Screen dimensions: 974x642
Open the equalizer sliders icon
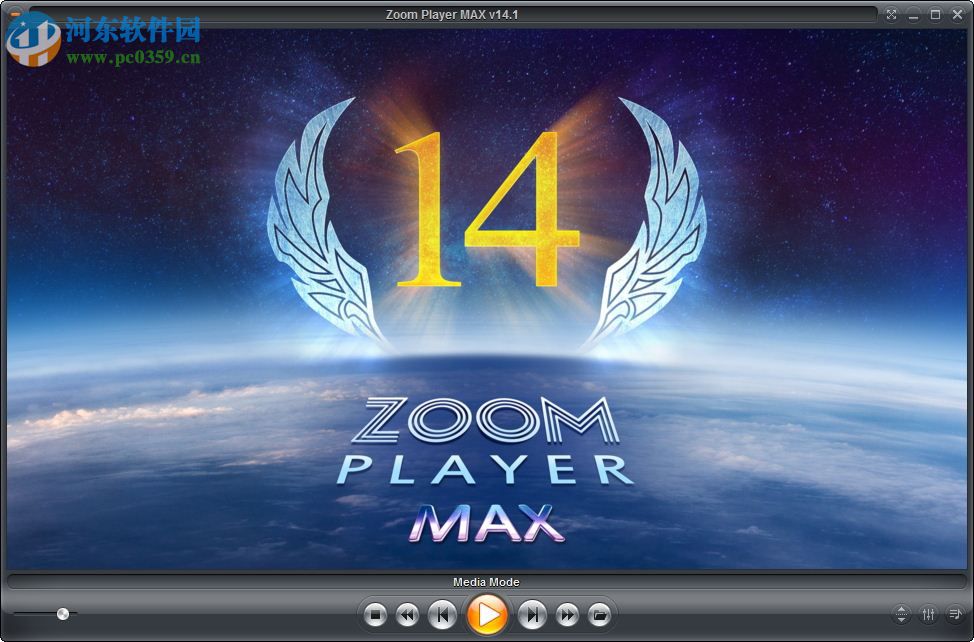pos(927,615)
